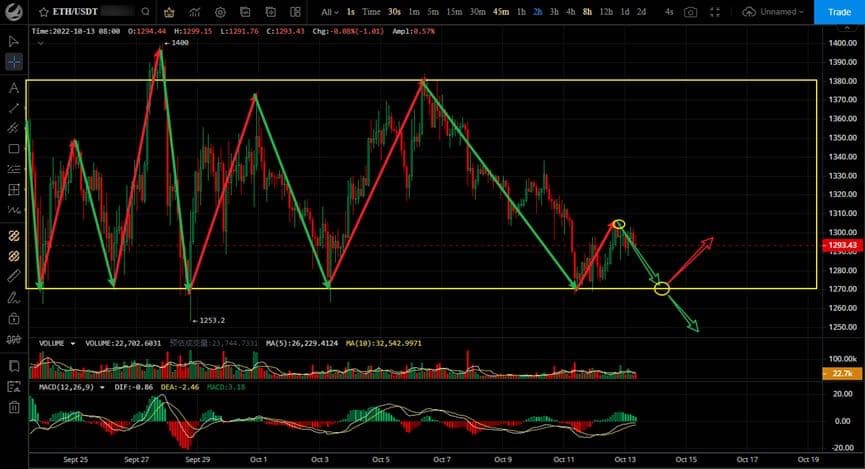Image resolution: width=865 pixels, height=469 pixels.
Task: Select the text annotation tool
Action: pos(14,88)
